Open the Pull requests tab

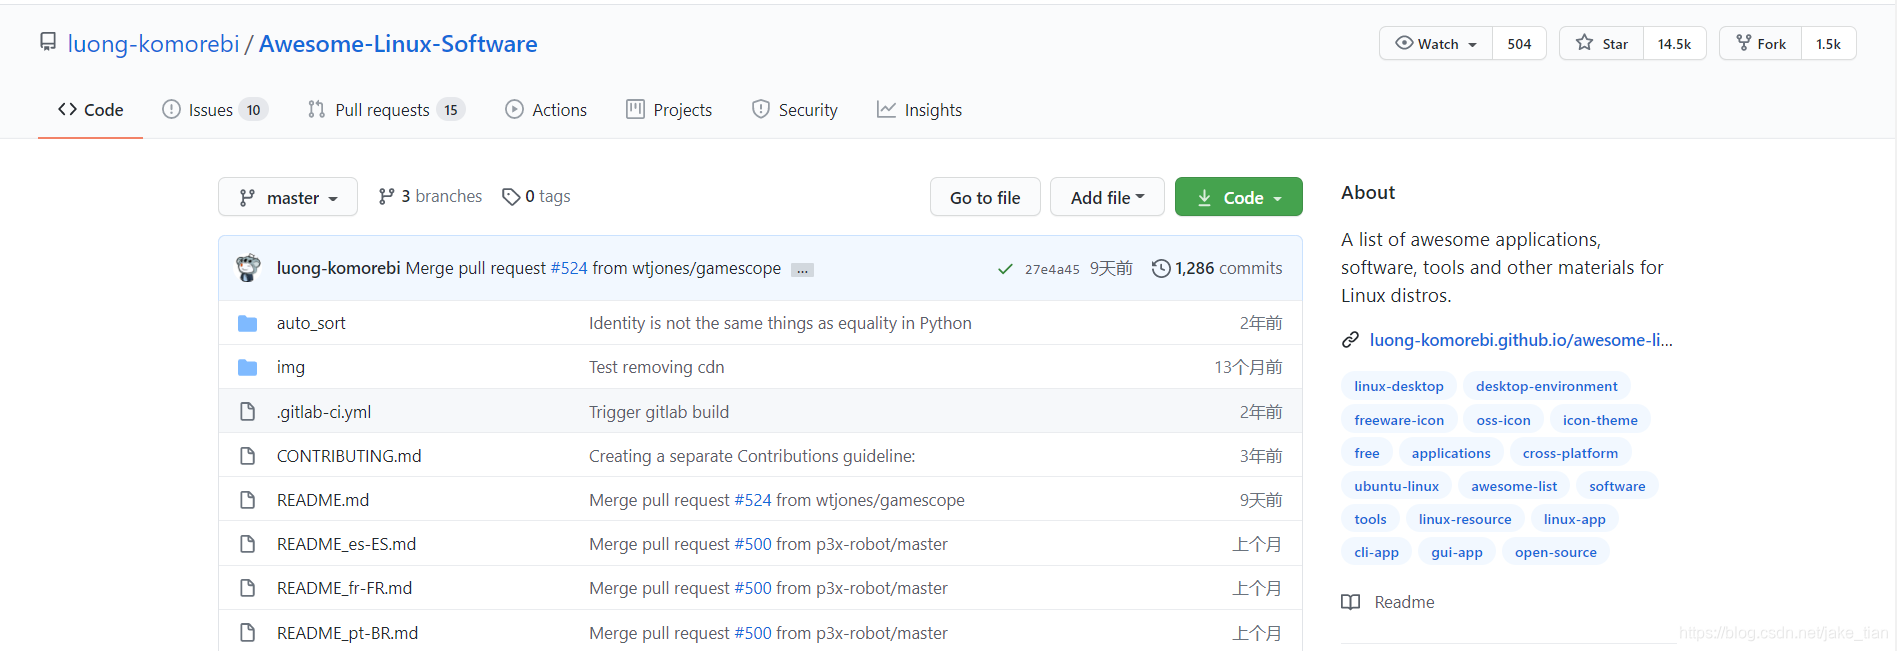[387, 110]
